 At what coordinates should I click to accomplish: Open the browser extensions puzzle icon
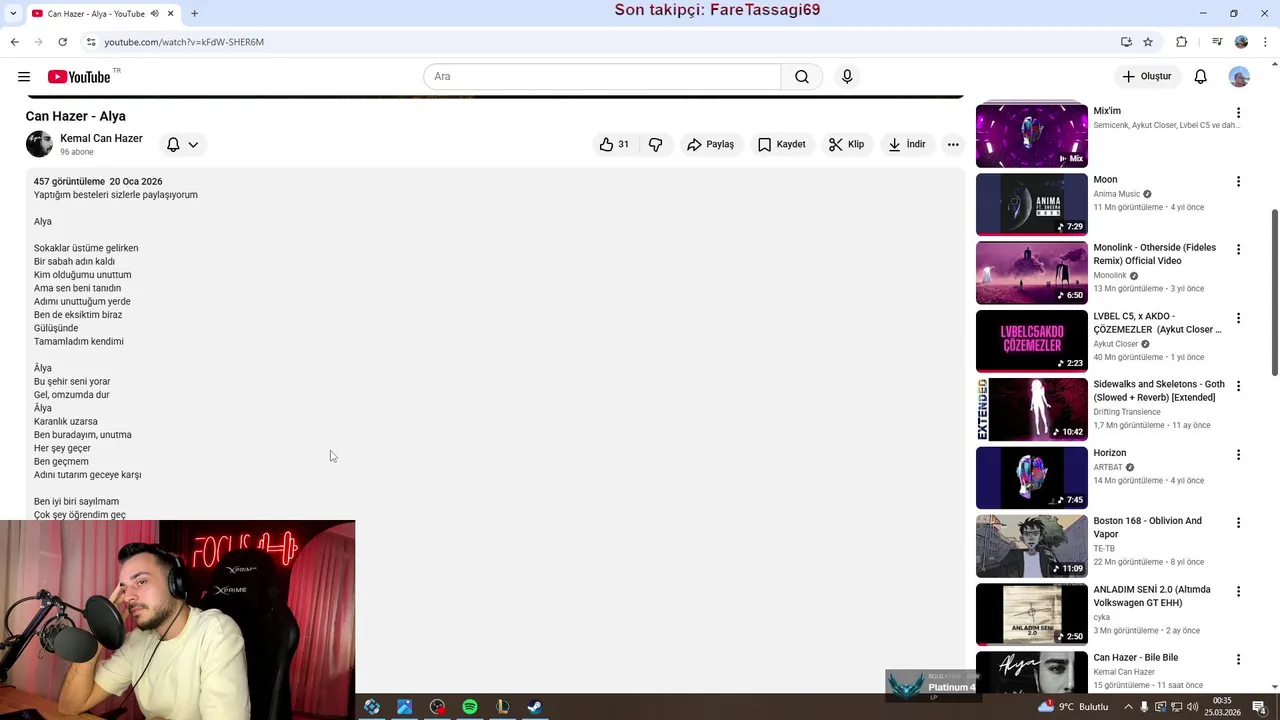pyautogui.click(x=1182, y=42)
